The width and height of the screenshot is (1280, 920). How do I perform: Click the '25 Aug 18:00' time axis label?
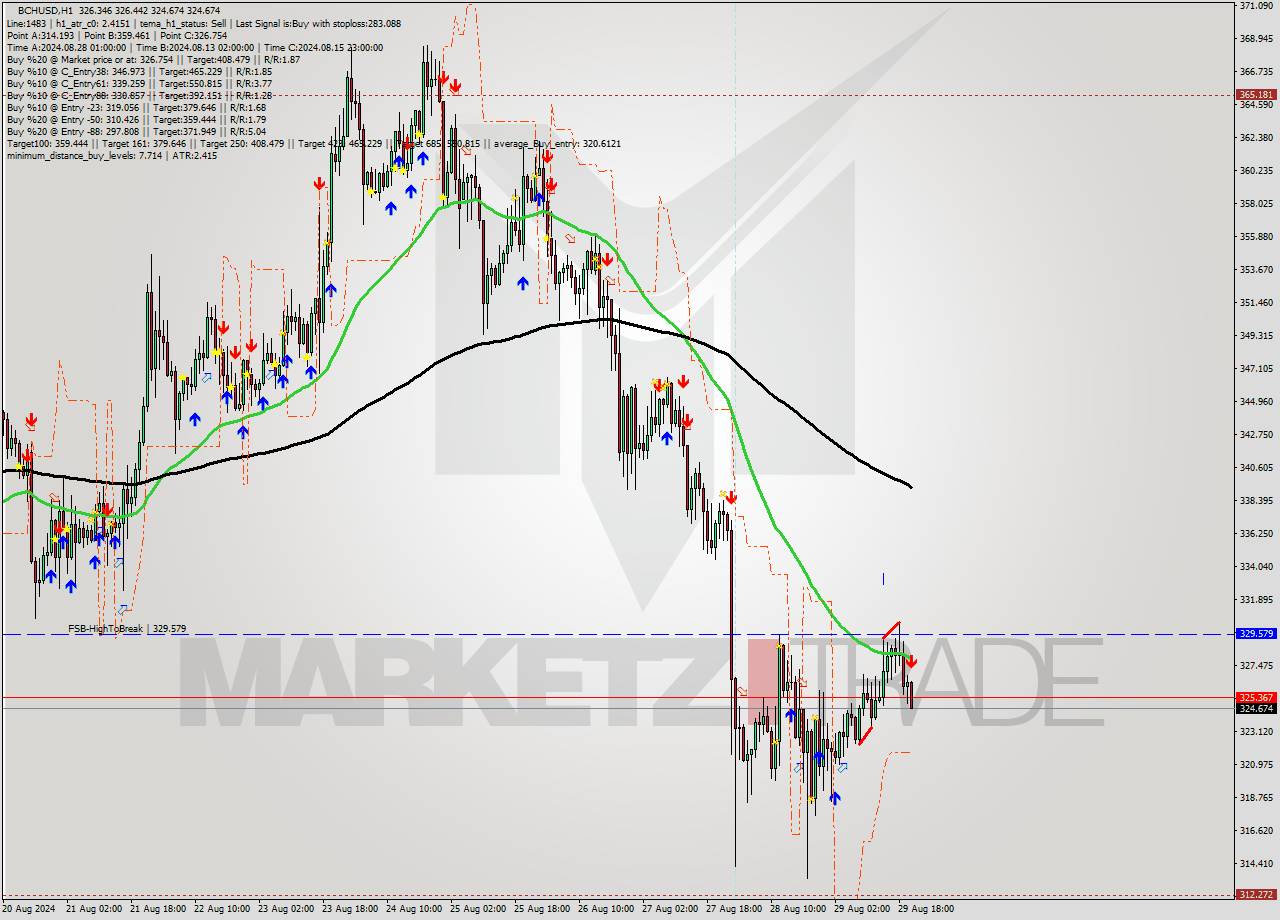541,909
